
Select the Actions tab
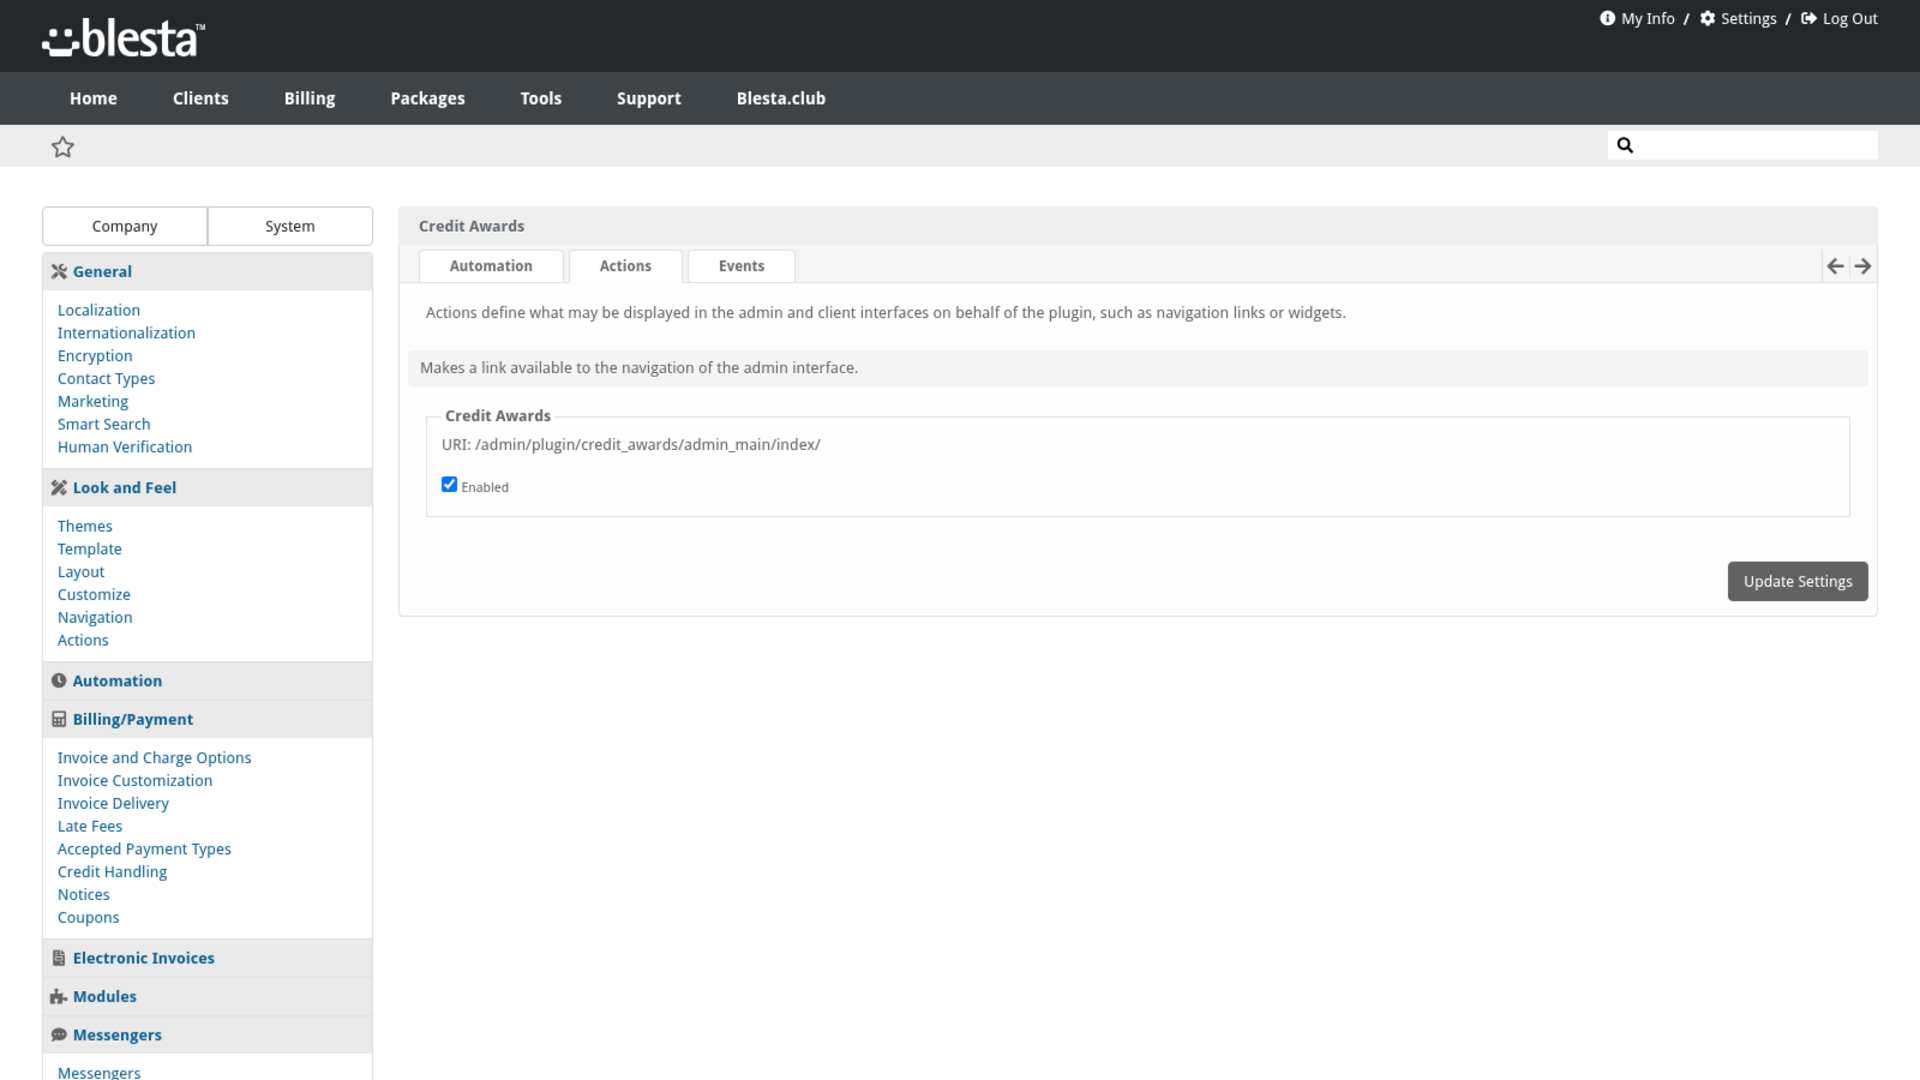(x=625, y=266)
